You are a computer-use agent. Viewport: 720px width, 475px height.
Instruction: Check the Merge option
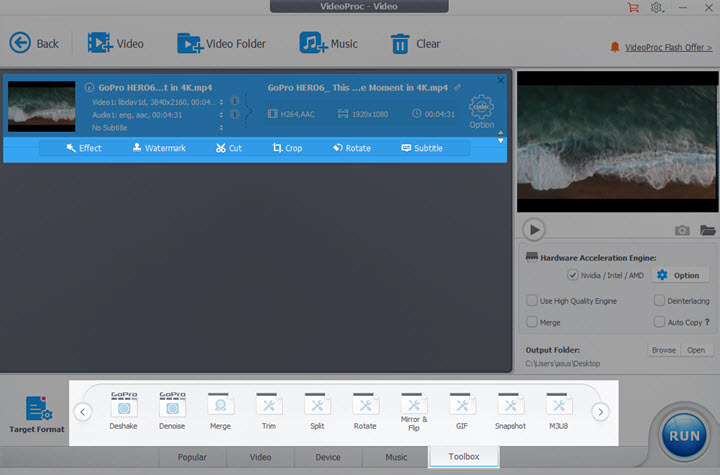[532, 322]
